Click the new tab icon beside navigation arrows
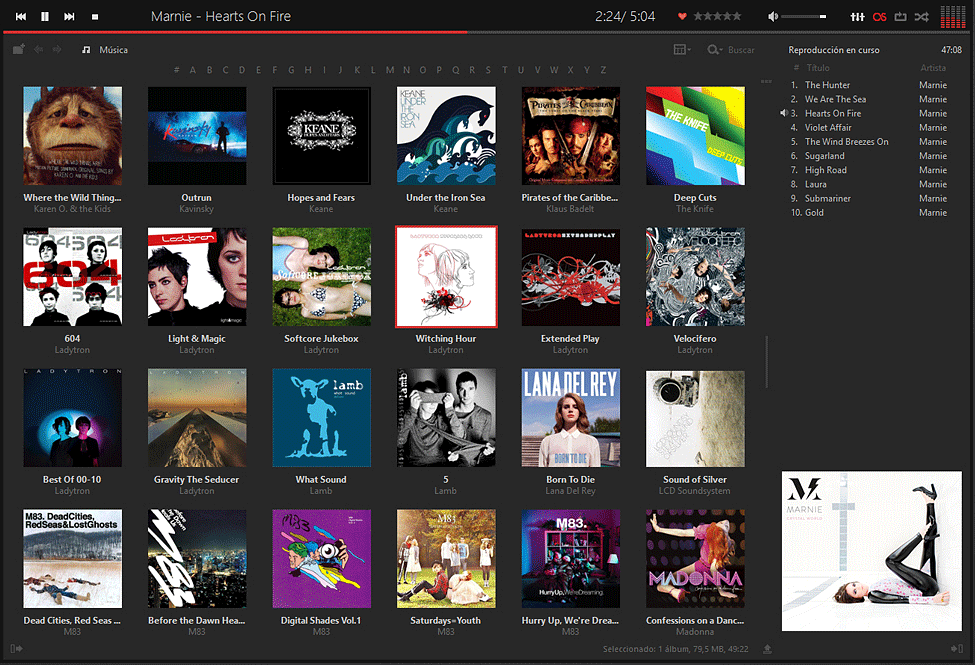 pyautogui.click(x=19, y=49)
